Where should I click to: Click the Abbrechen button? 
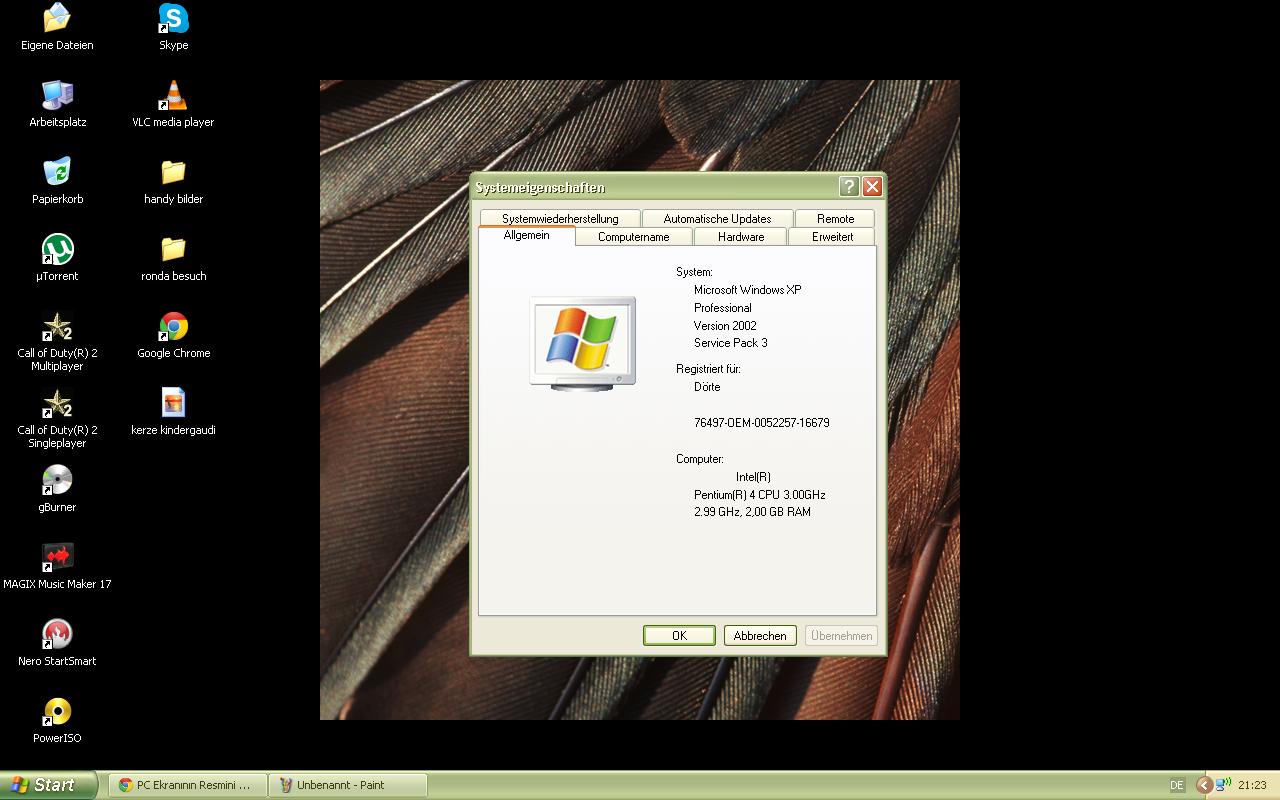pos(760,636)
